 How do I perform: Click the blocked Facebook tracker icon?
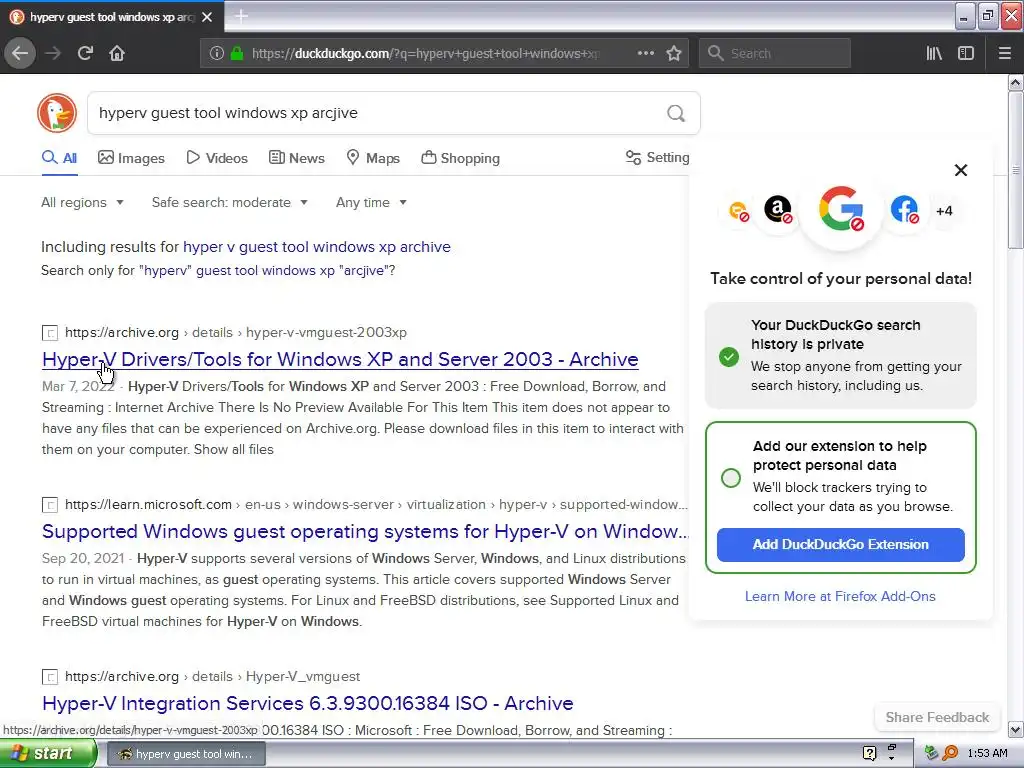[904, 210]
